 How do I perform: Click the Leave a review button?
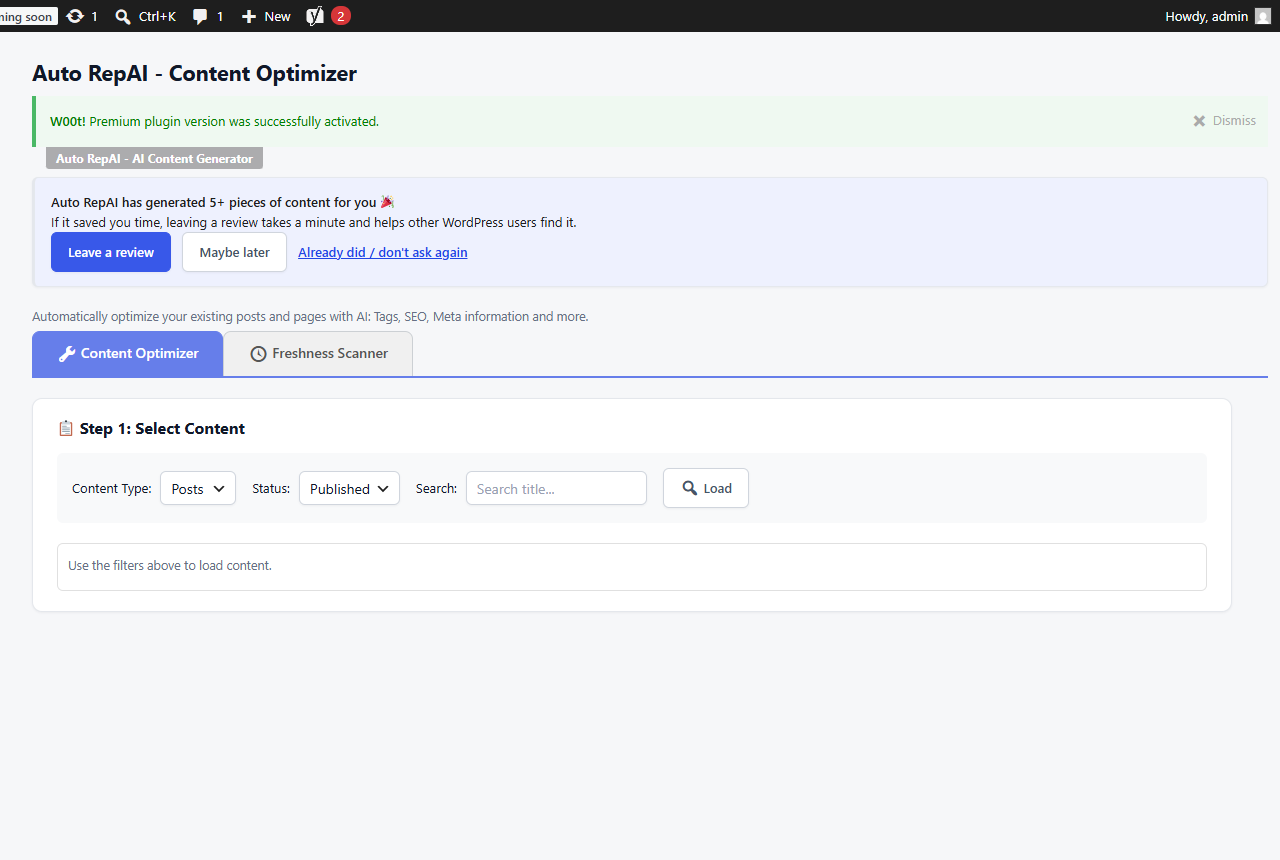point(111,252)
